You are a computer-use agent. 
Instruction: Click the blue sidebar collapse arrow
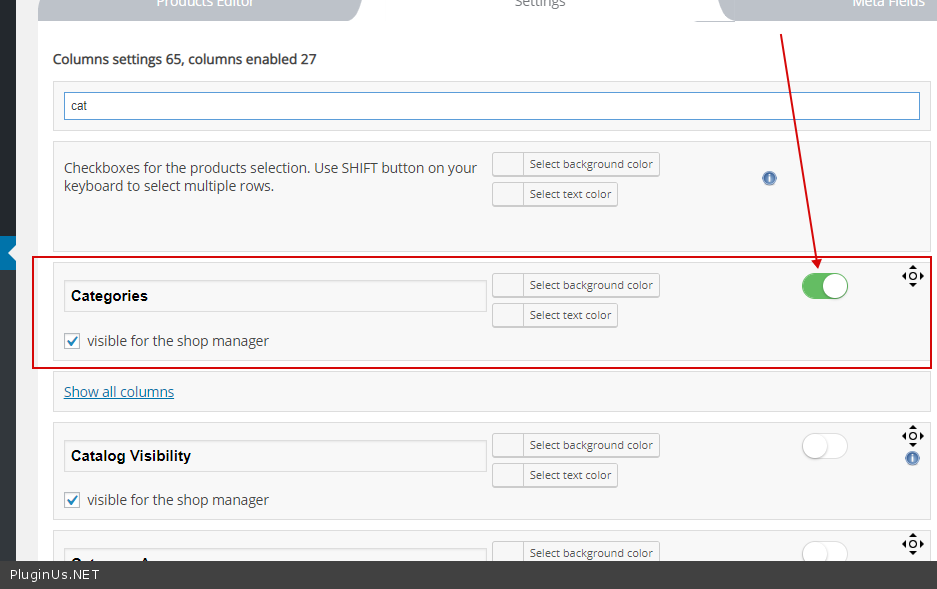(9, 254)
